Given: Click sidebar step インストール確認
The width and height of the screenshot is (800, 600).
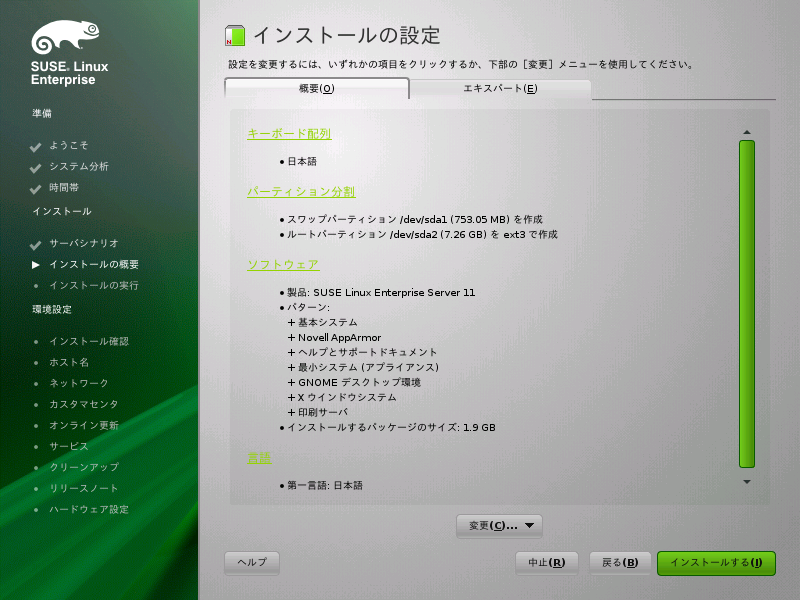Looking at the screenshot, I should [89, 341].
